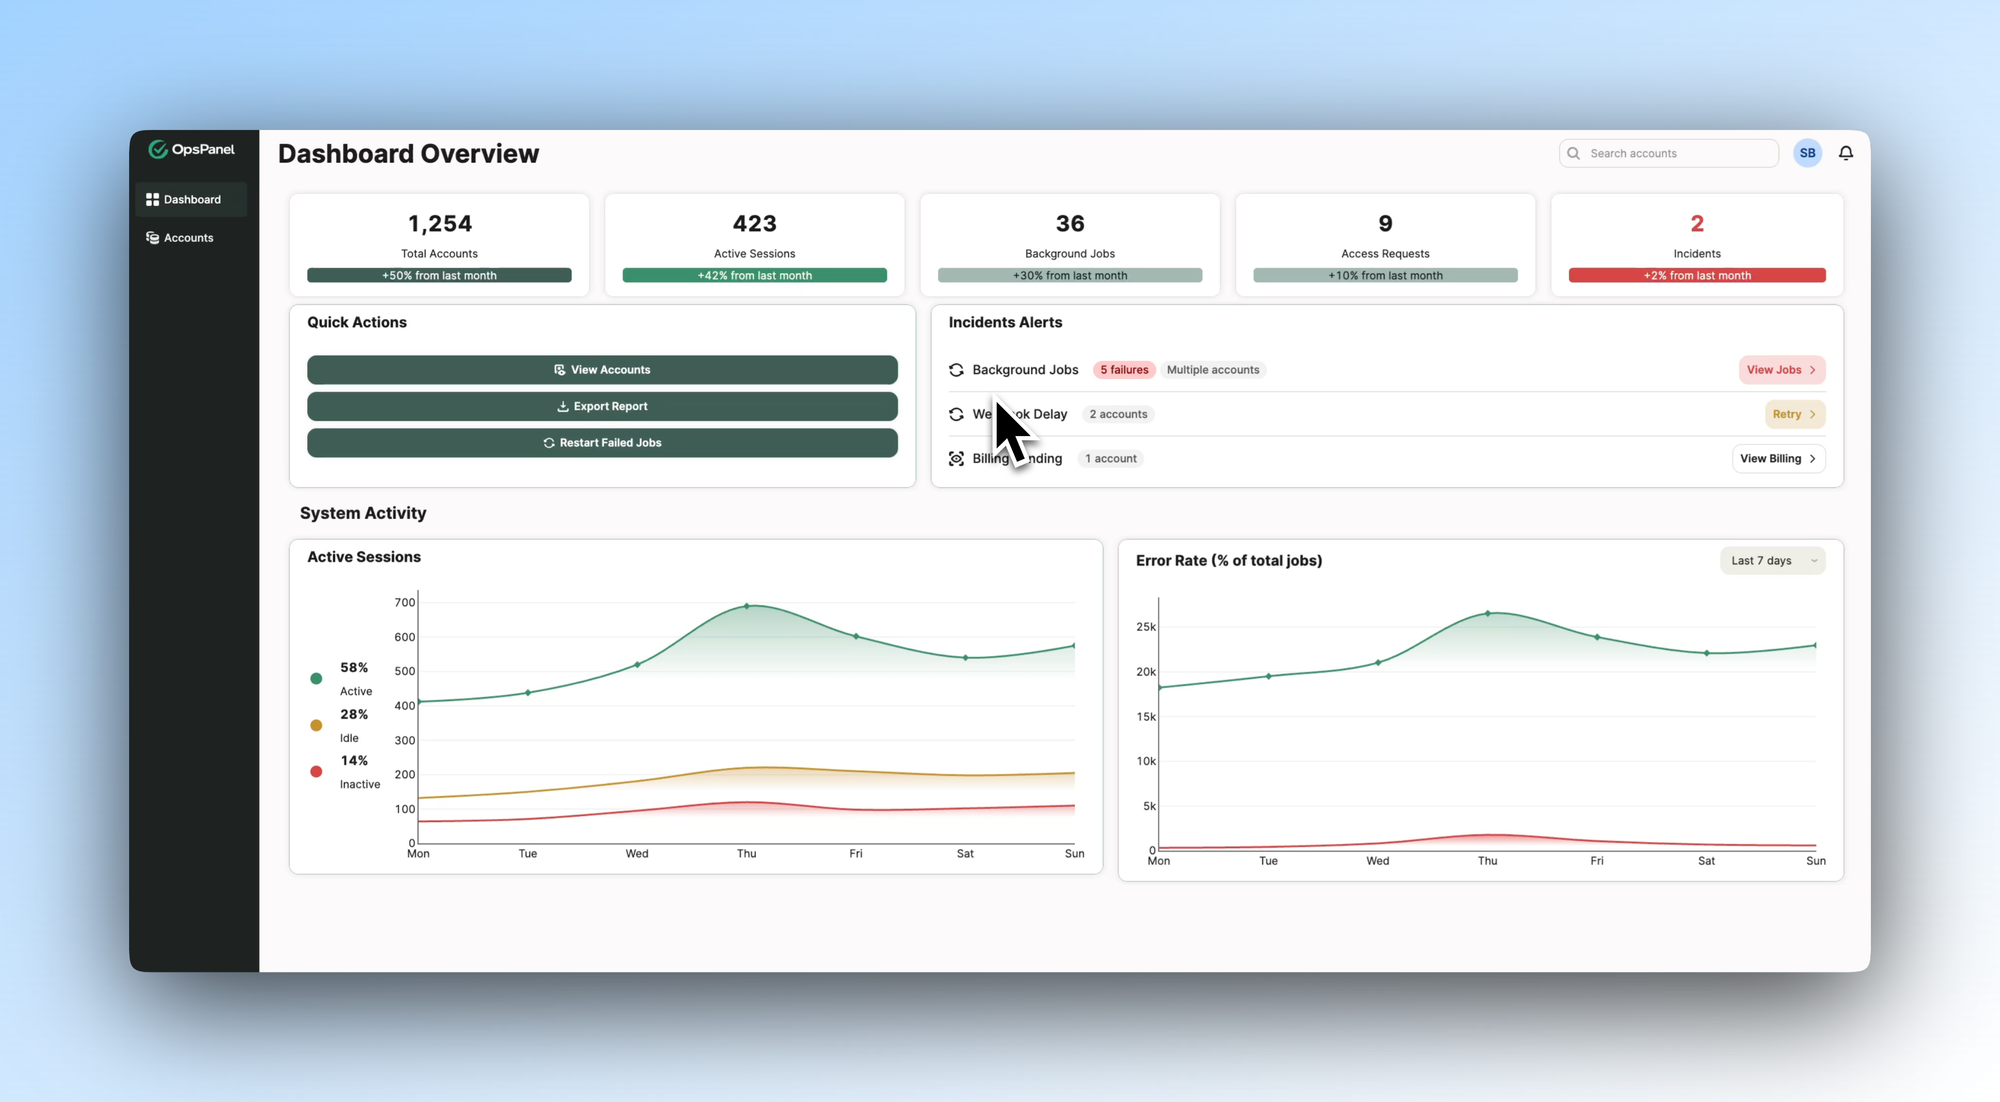Click the View Jobs button
The image size is (2000, 1102).
click(1782, 370)
